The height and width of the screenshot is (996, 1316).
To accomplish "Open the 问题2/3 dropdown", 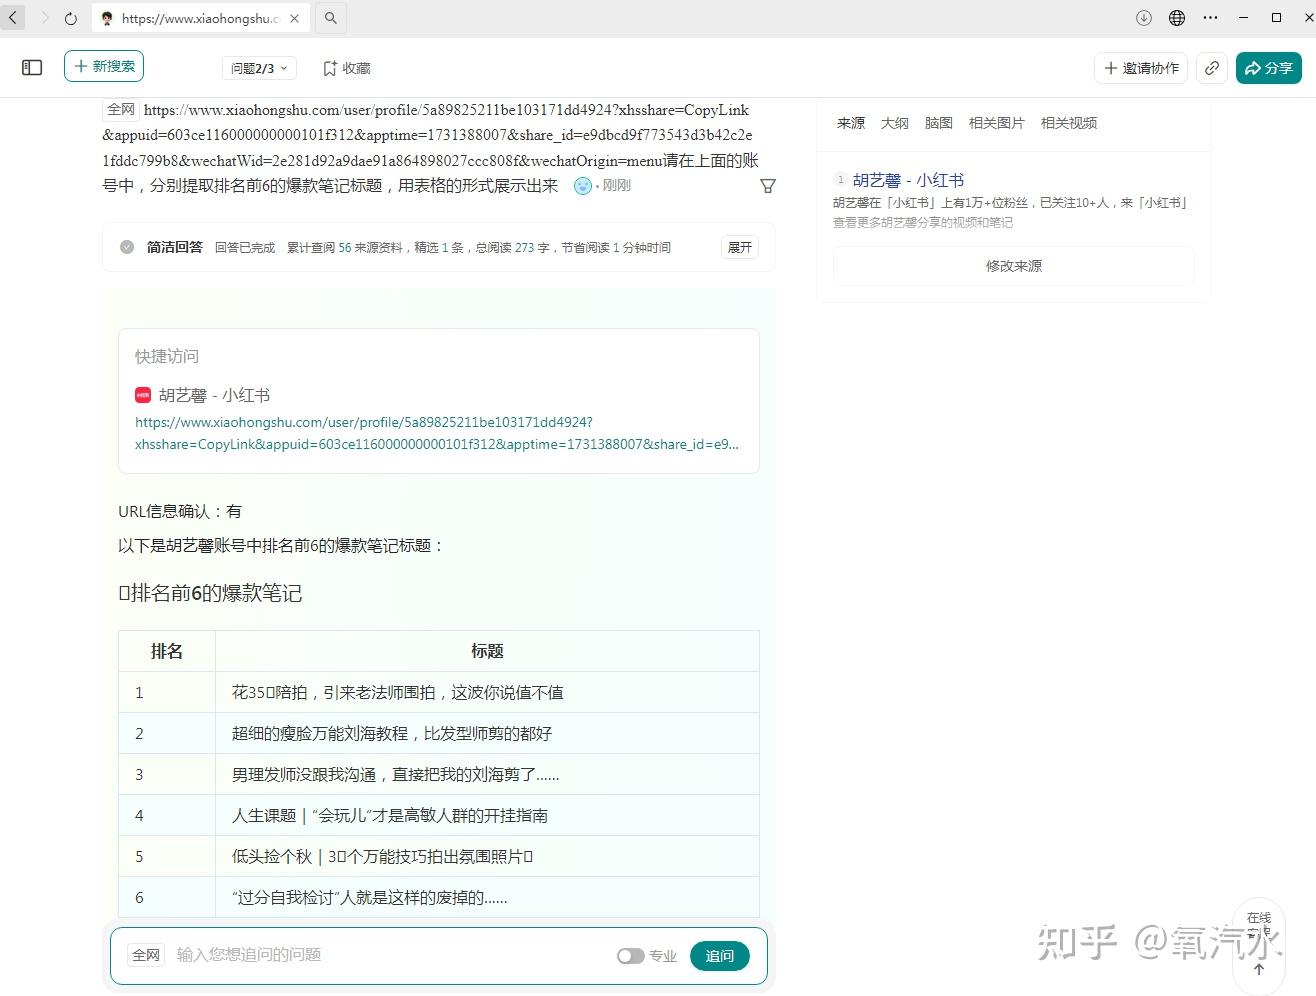I will coord(259,68).
